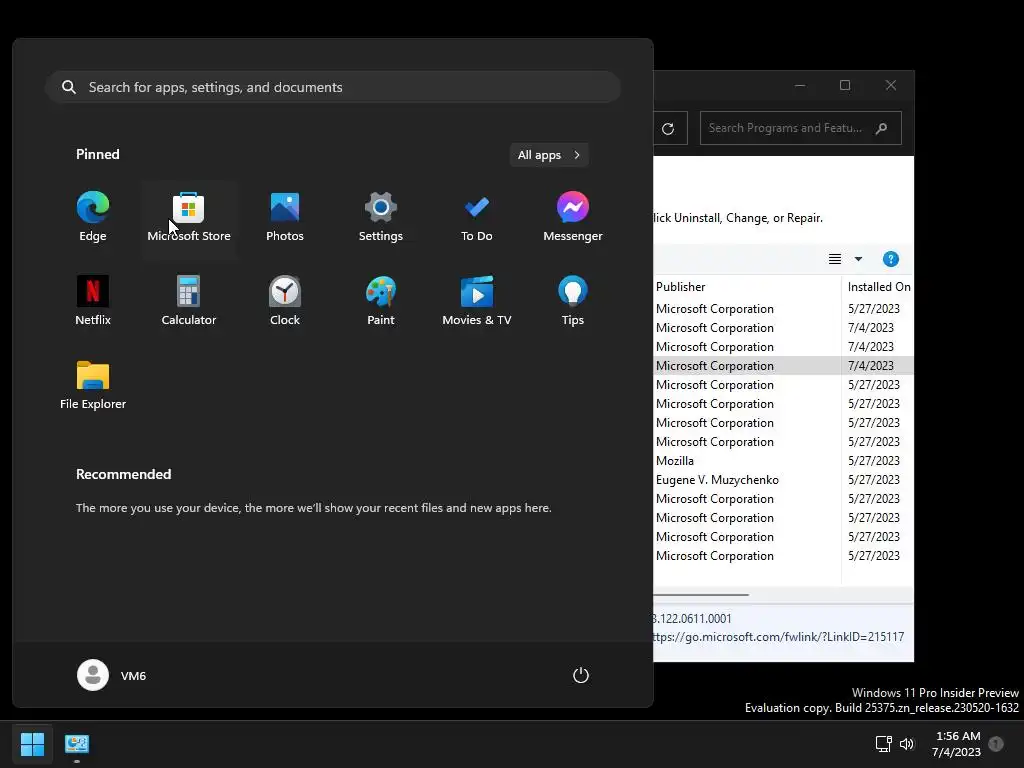Open File Explorer from pinned apps

coord(93,385)
